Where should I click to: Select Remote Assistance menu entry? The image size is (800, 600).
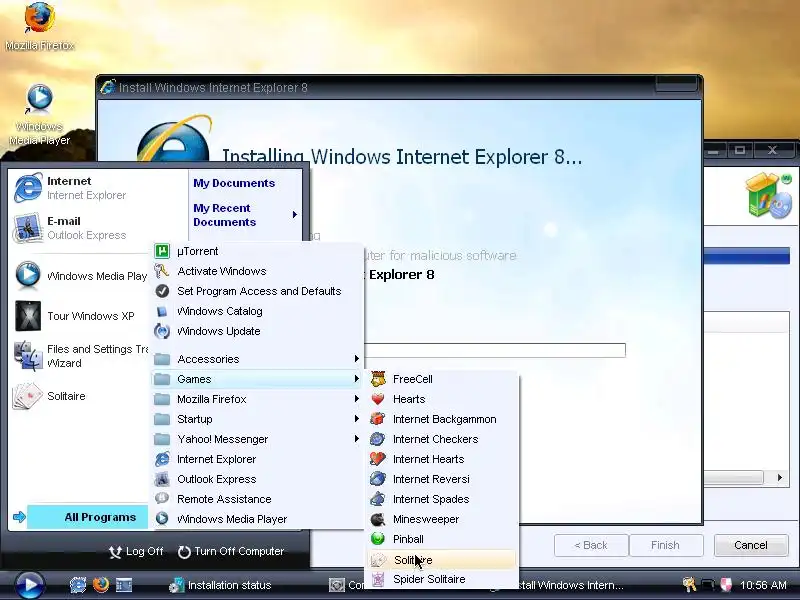click(258, 499)
